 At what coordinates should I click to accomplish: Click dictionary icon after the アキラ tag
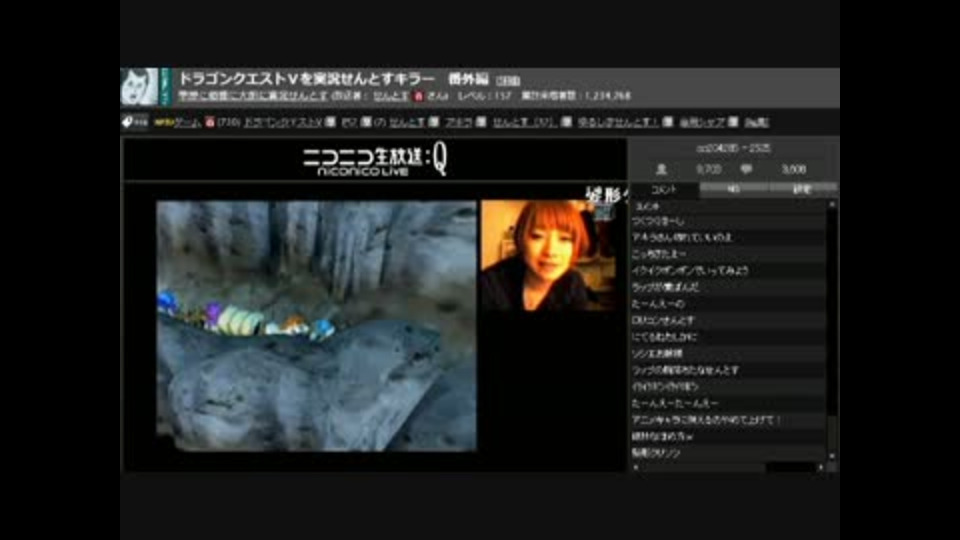point(481,122)
